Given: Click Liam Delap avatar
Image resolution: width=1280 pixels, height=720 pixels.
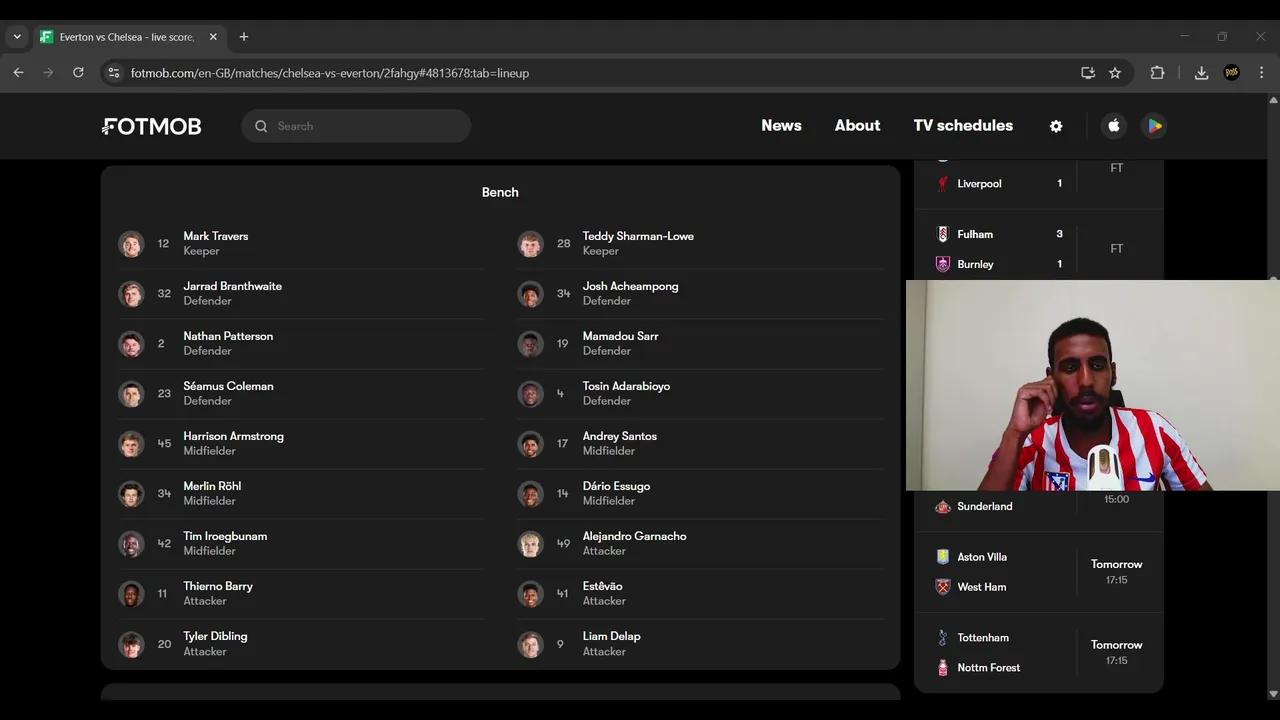Looking at the screenshot, I should click(530, 644).
